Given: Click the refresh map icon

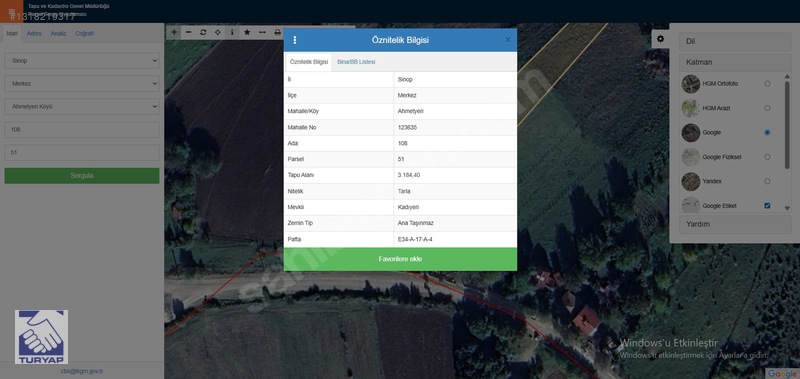Looking at the screenshot, I should point(203,32).
